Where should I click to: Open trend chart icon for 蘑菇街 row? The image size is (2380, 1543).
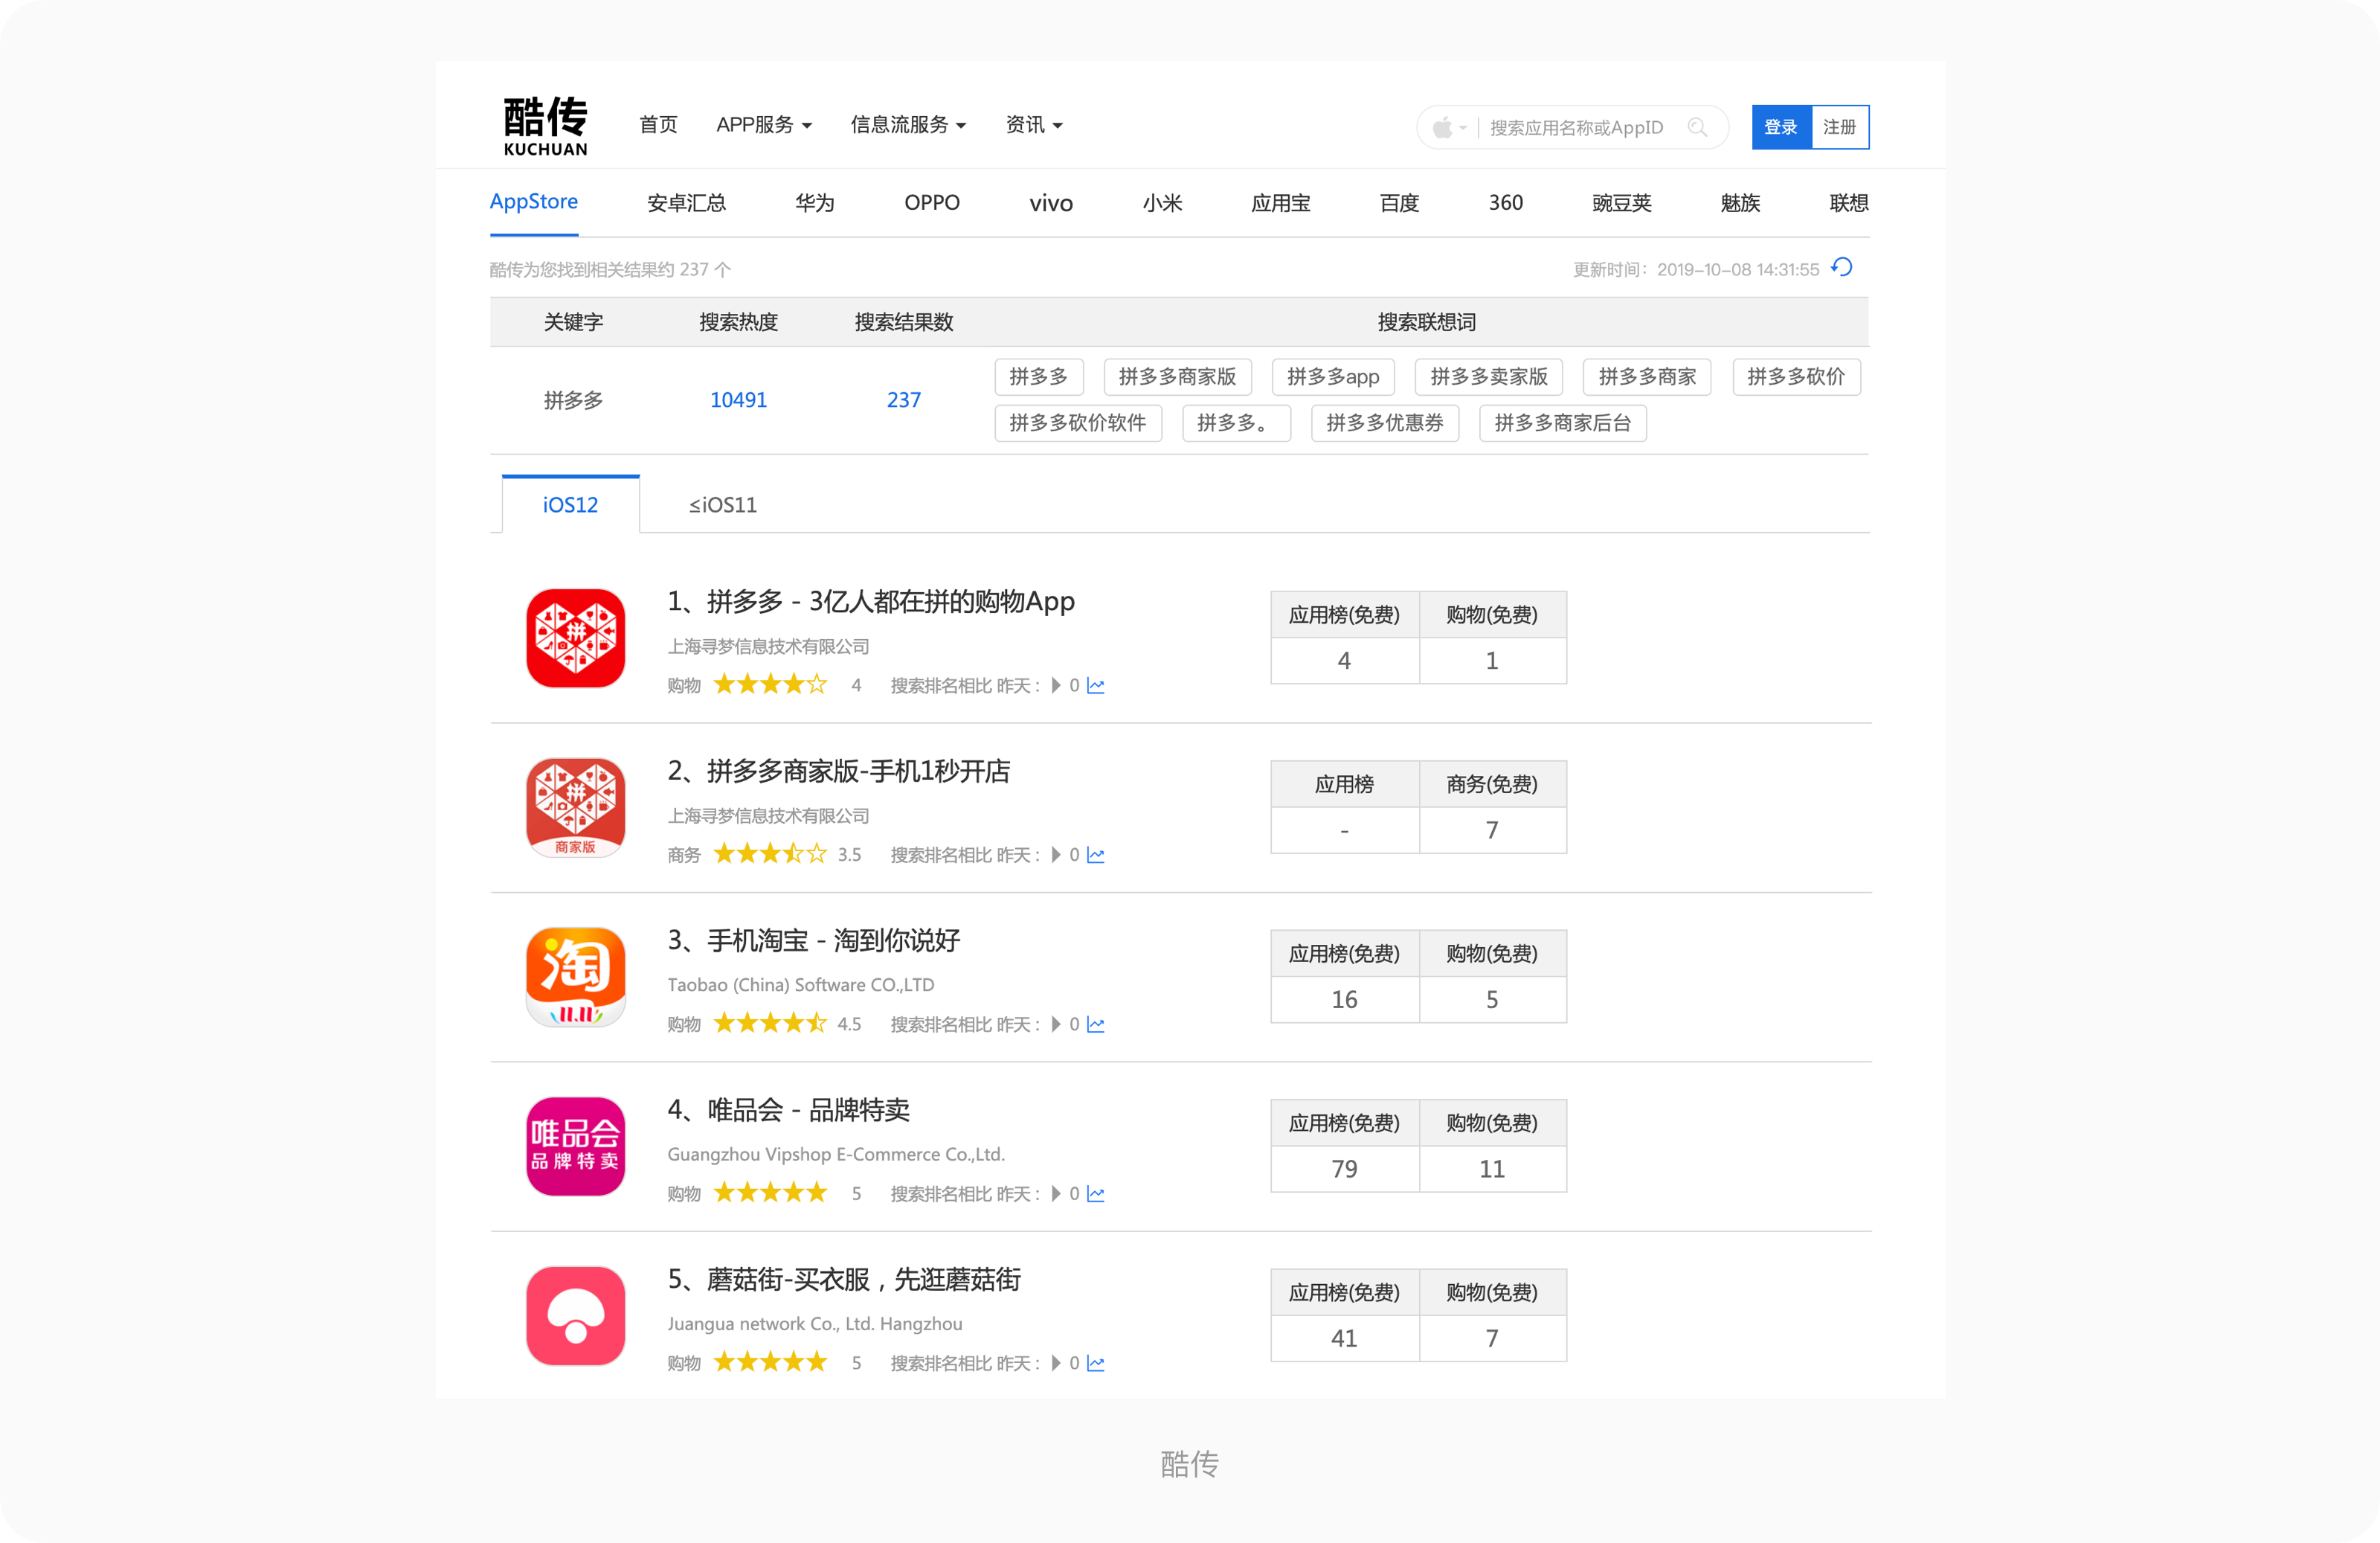click(x=1096, y=1364)
